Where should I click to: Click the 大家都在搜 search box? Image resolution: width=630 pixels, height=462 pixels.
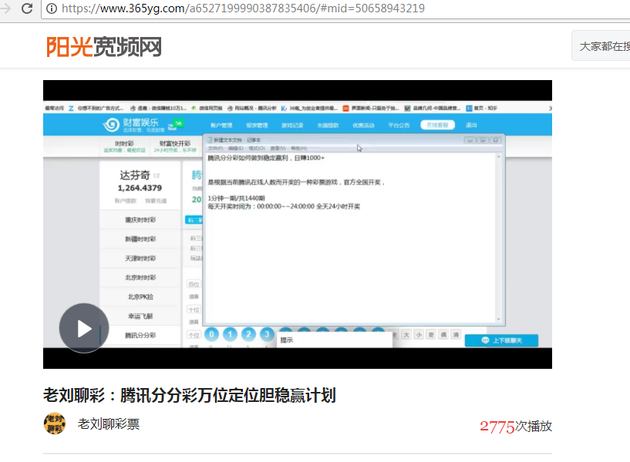[601, 46]
